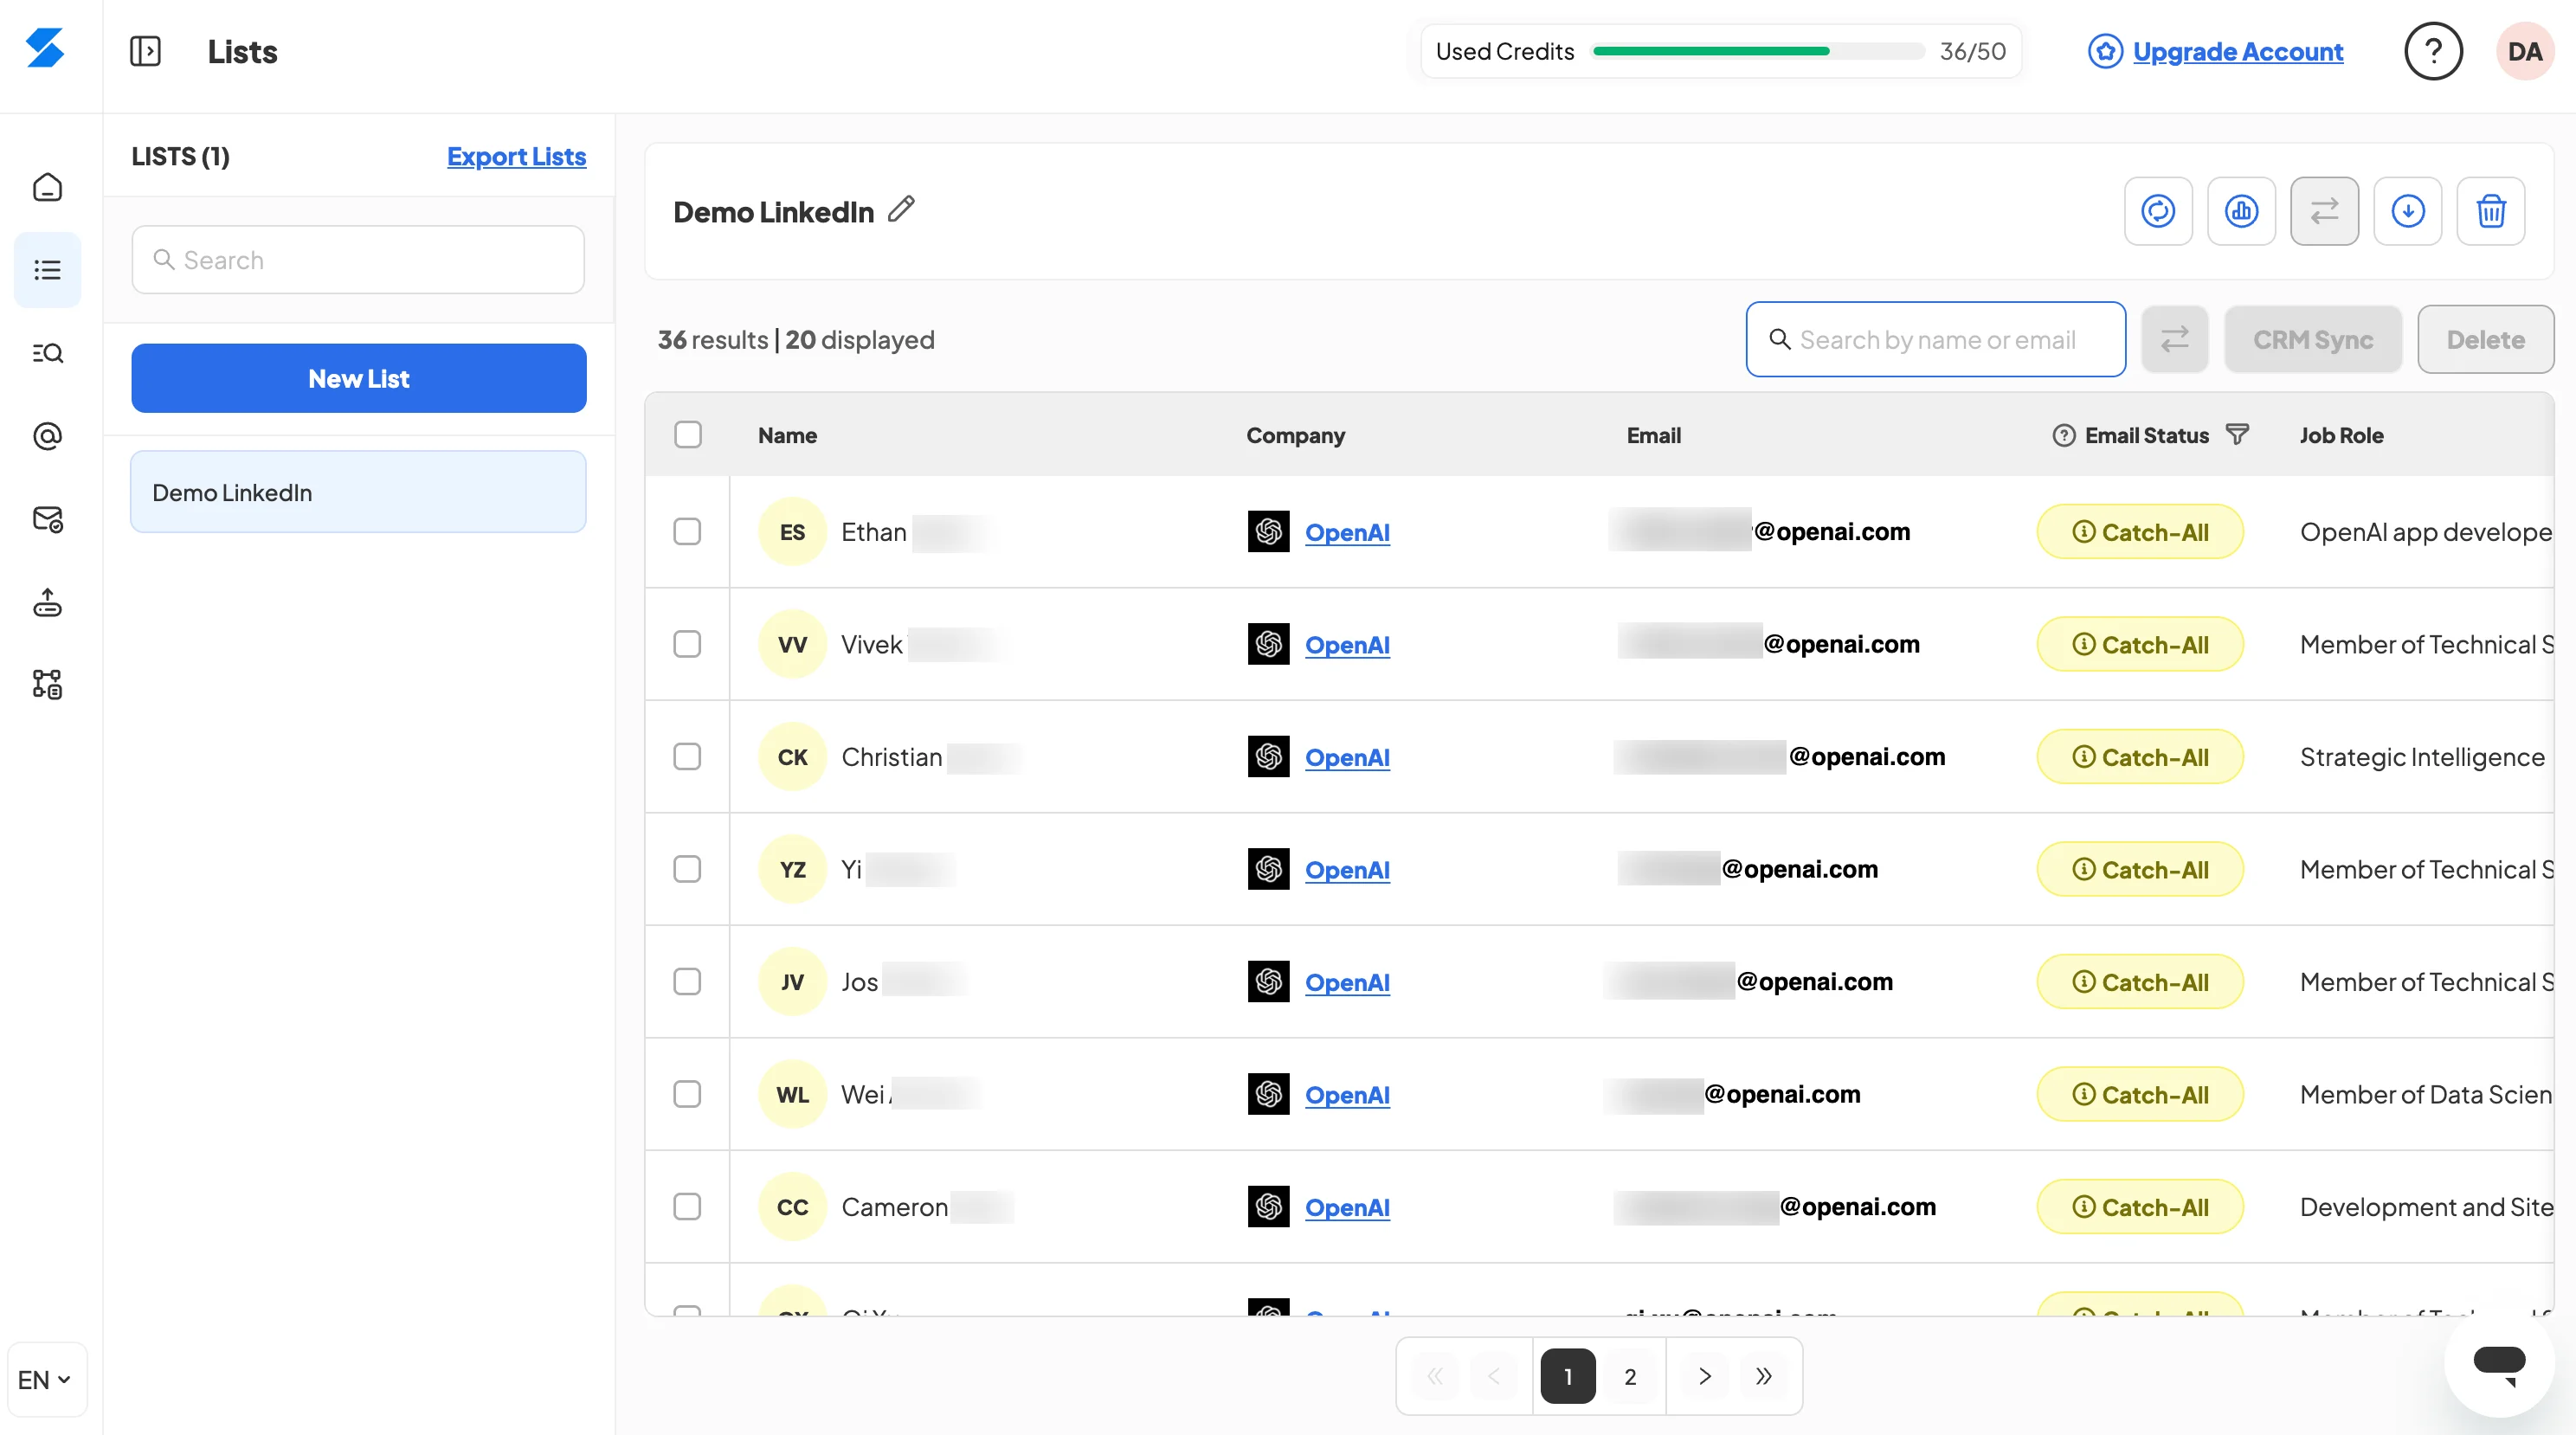Open the email finder @ icon in the sidebar
2576x1435 pixels.
coord(47,436)
